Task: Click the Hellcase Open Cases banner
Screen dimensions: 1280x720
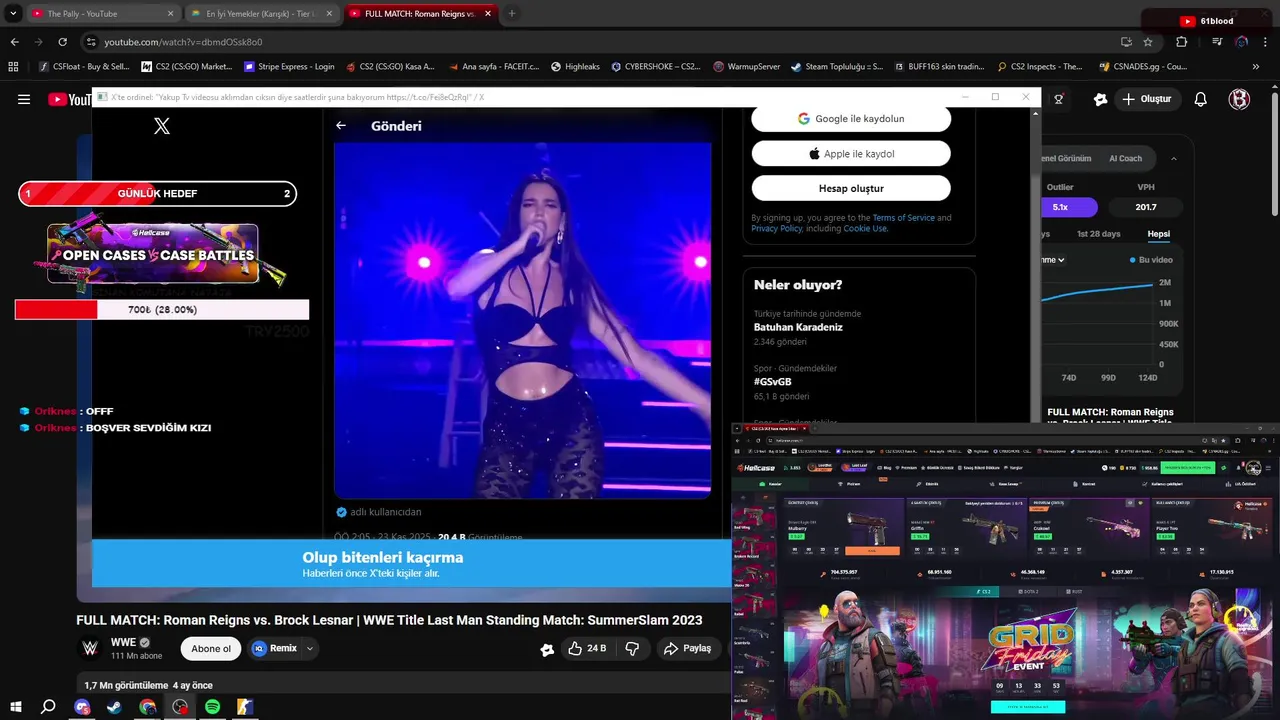Action: coord(152,254)
